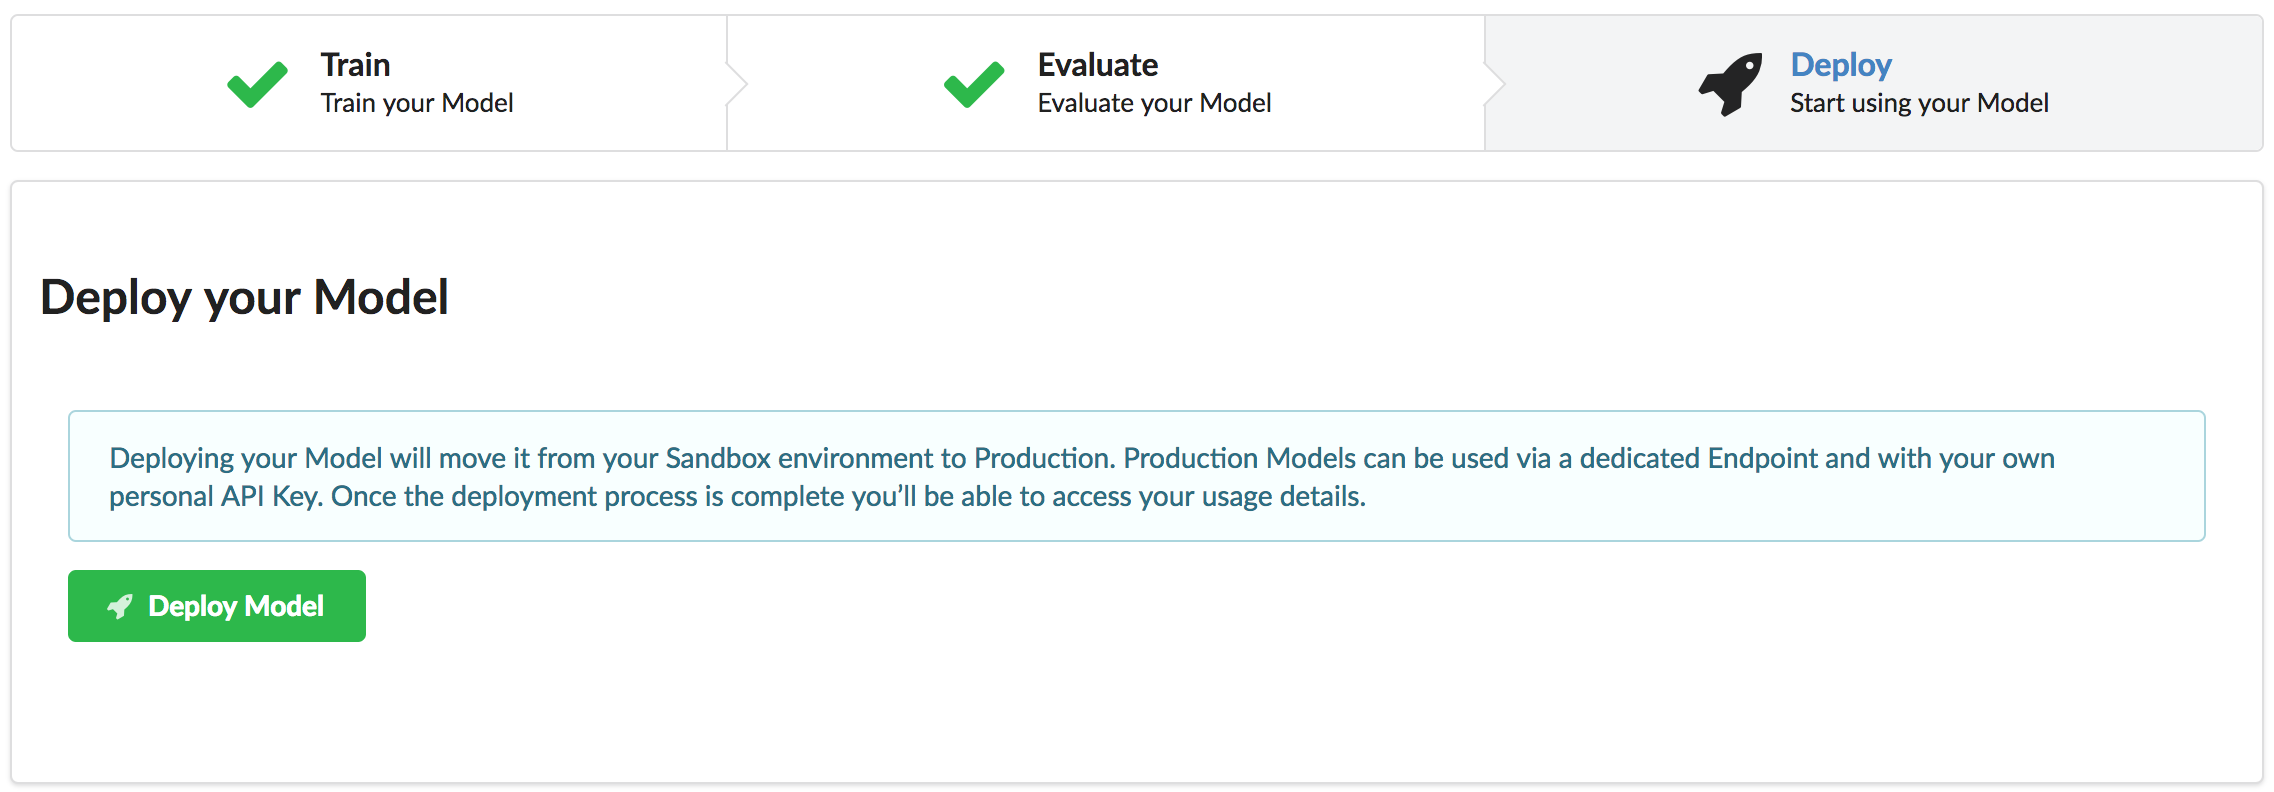Go to the Evaluate step title
Viewport: 2274px width, 792px height.
pyautogui.click(x=1097, y=65)
